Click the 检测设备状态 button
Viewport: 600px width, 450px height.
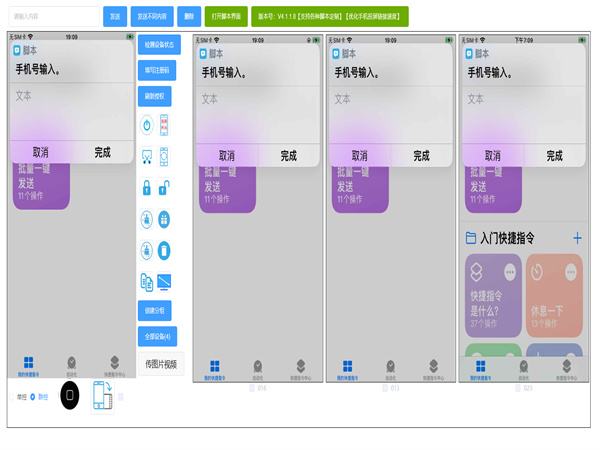click(x=158, y=45)
